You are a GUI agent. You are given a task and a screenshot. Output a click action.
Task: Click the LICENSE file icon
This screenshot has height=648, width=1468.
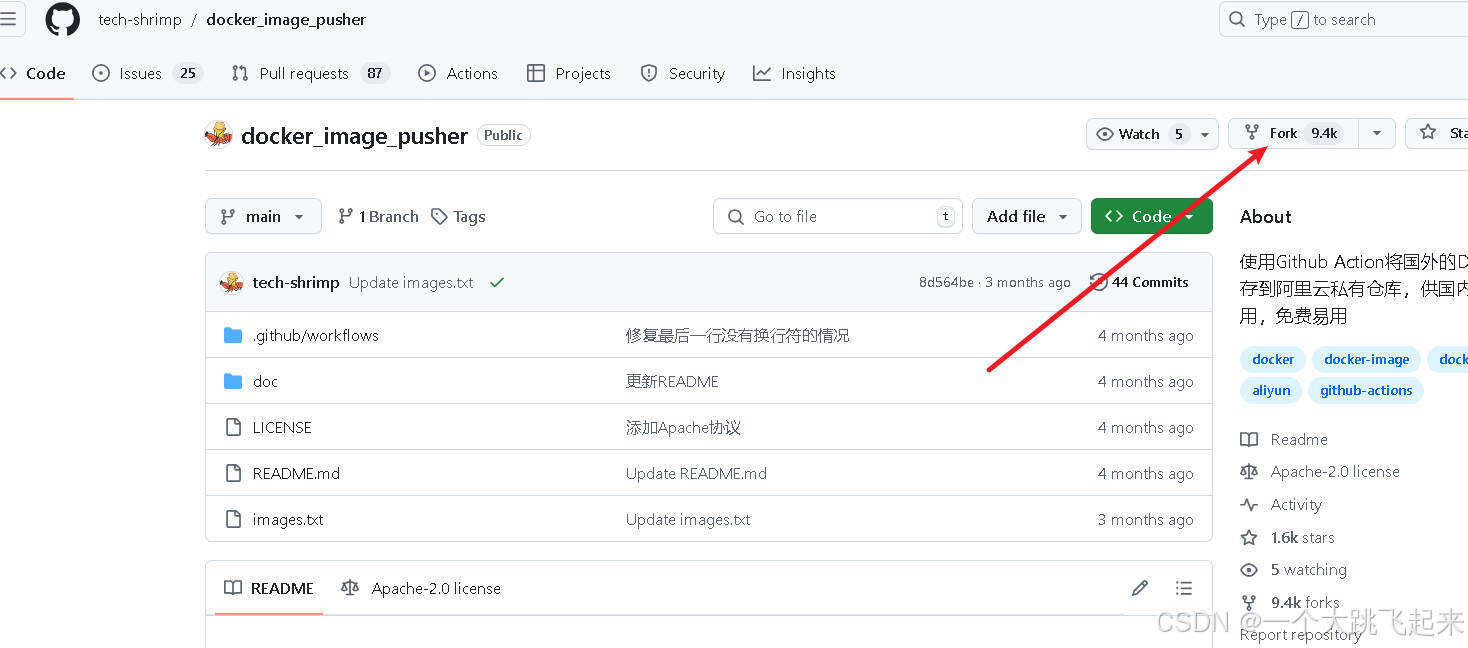233,428
